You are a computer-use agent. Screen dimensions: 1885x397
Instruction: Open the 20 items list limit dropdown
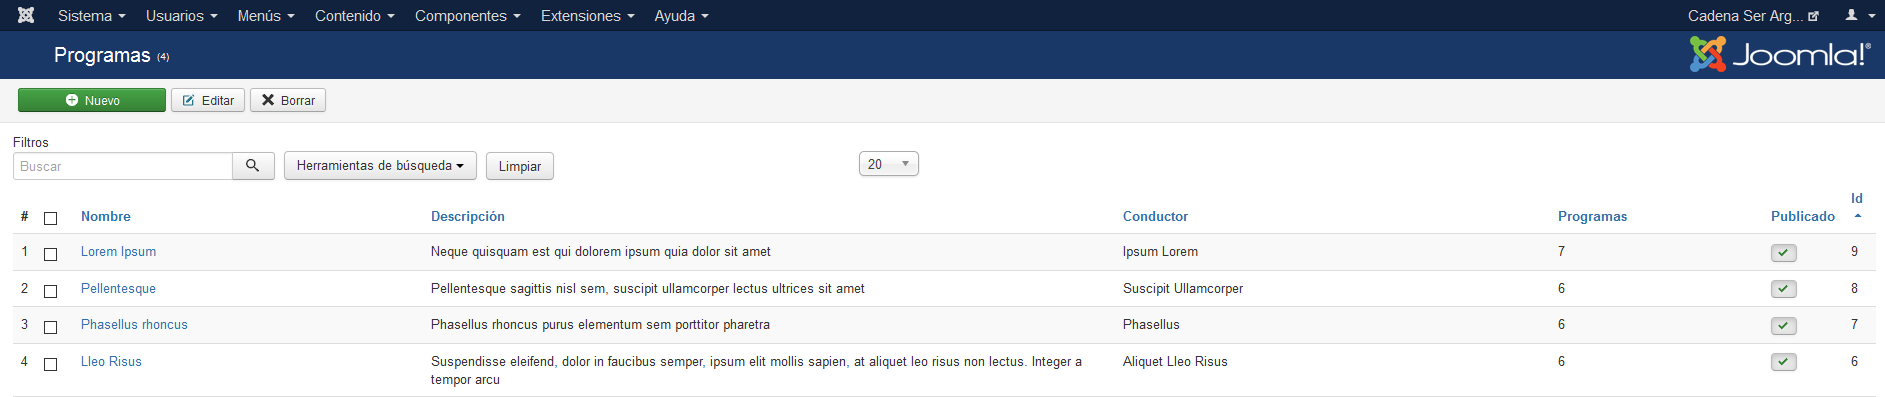click(888, 164)
